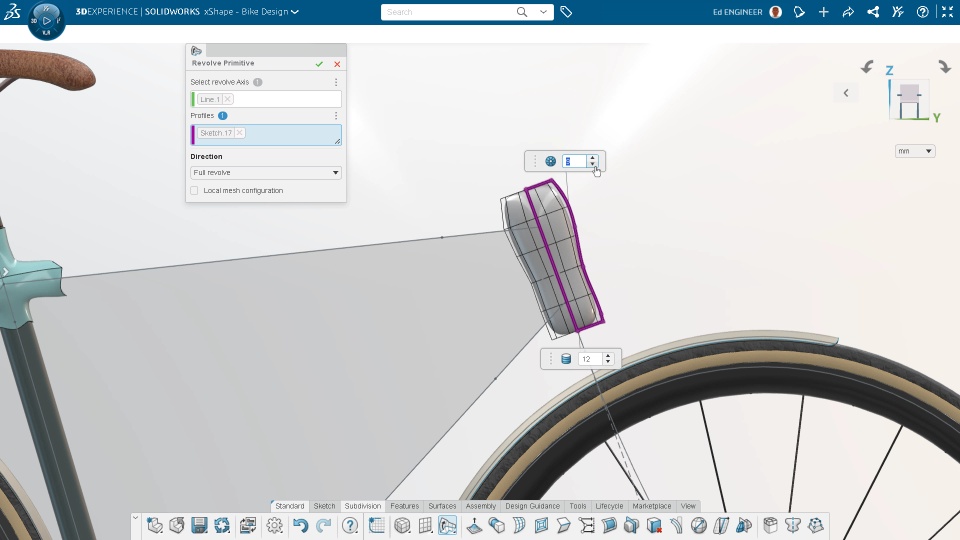
Task: Click the Undo arrow icon
Action: point(300,525)
